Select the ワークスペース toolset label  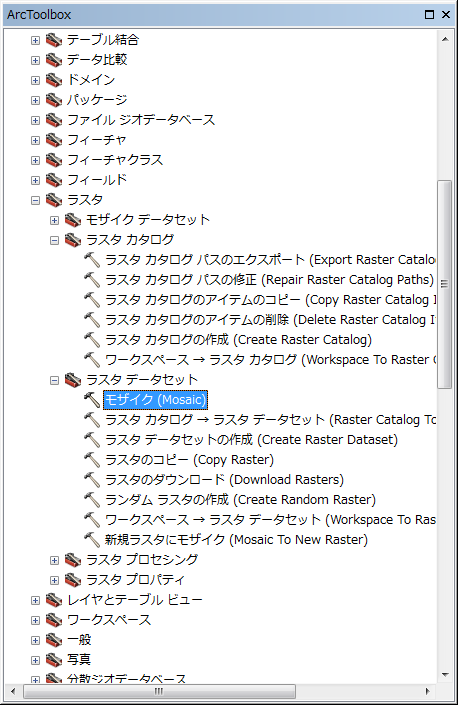pos(109,620)
